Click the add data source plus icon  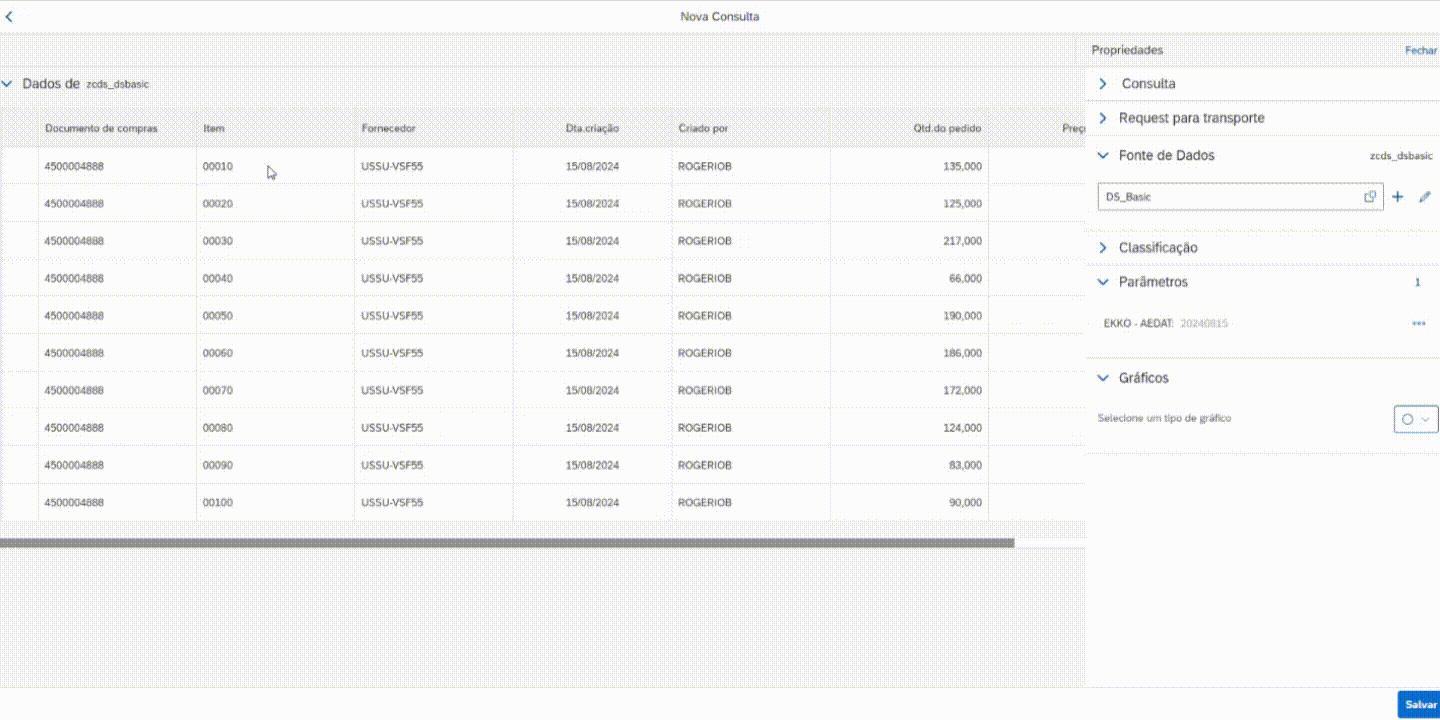coord(1398,197)
